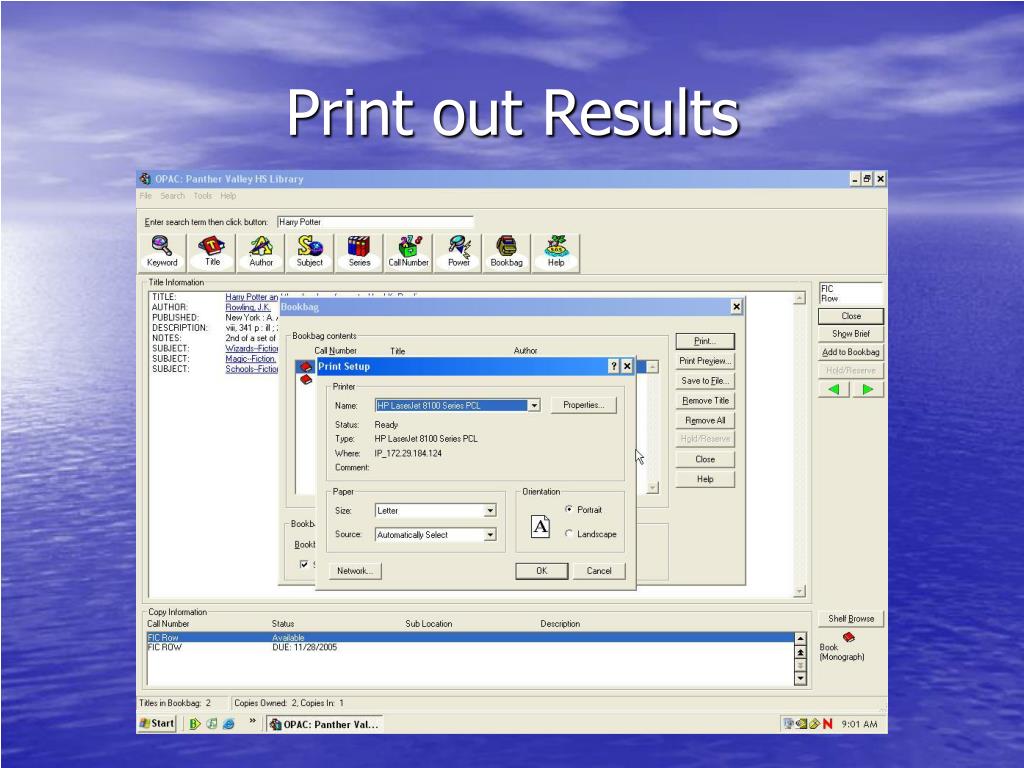The width and height of the screenshot is (1024, 768).
Task: Click Close button in OPAC right panel
Action: [x=850, y=316]
